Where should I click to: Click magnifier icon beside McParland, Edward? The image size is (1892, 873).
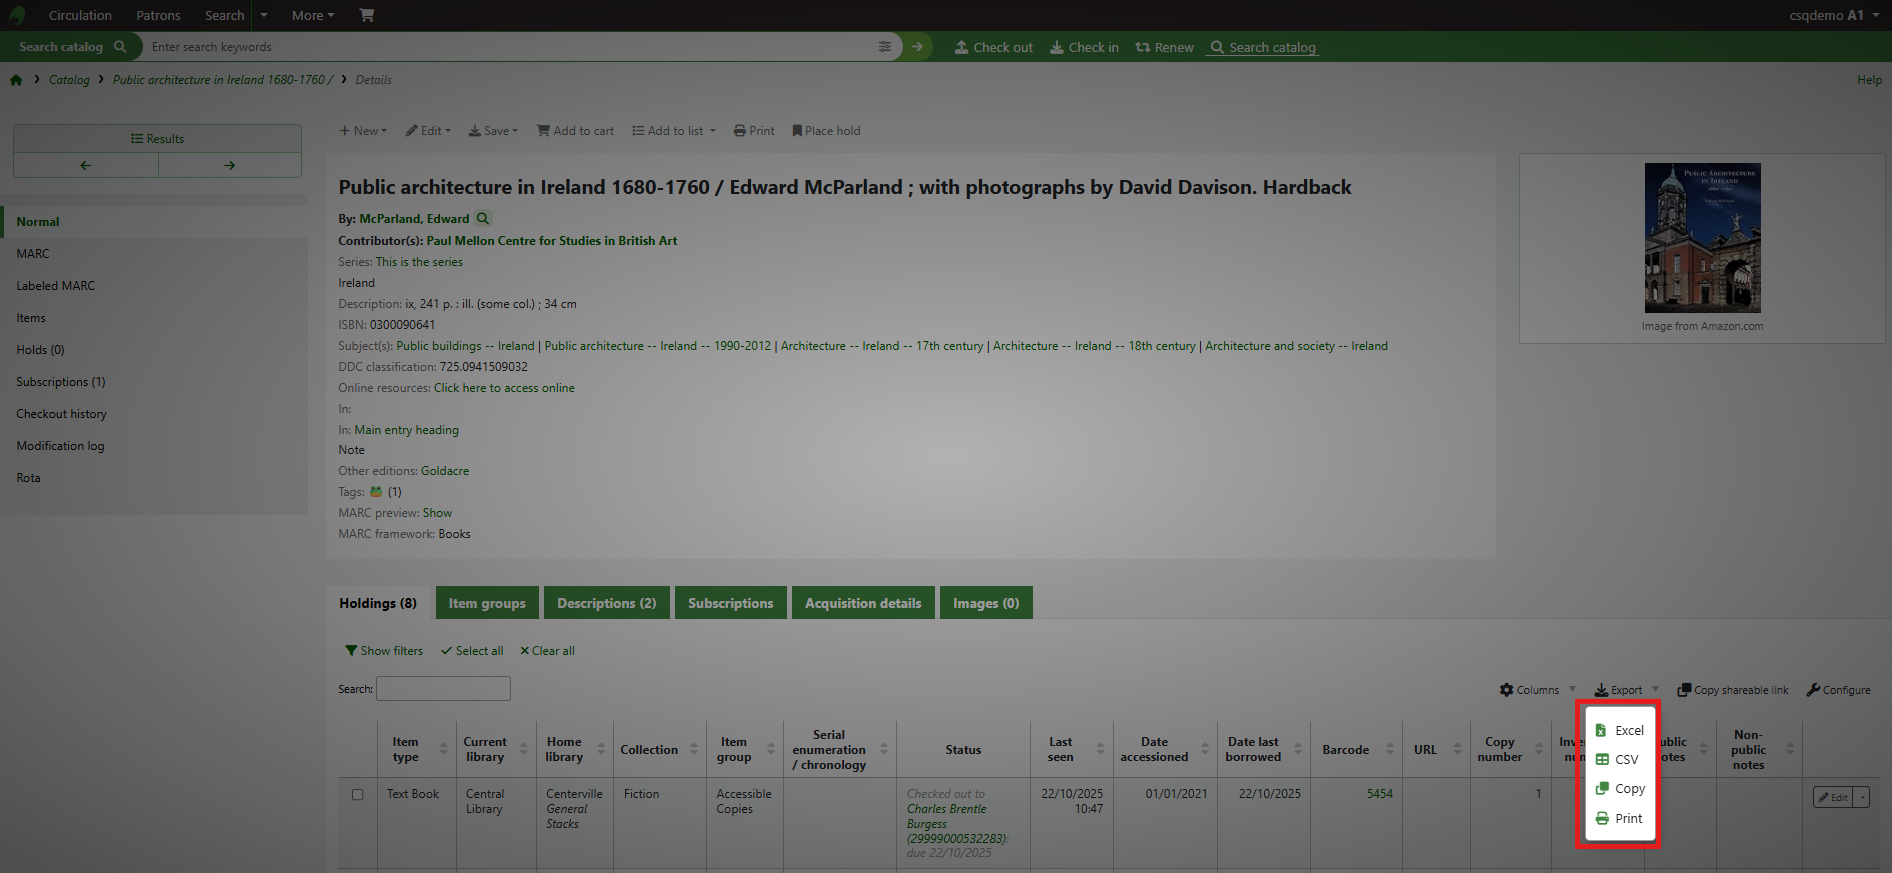483,219
